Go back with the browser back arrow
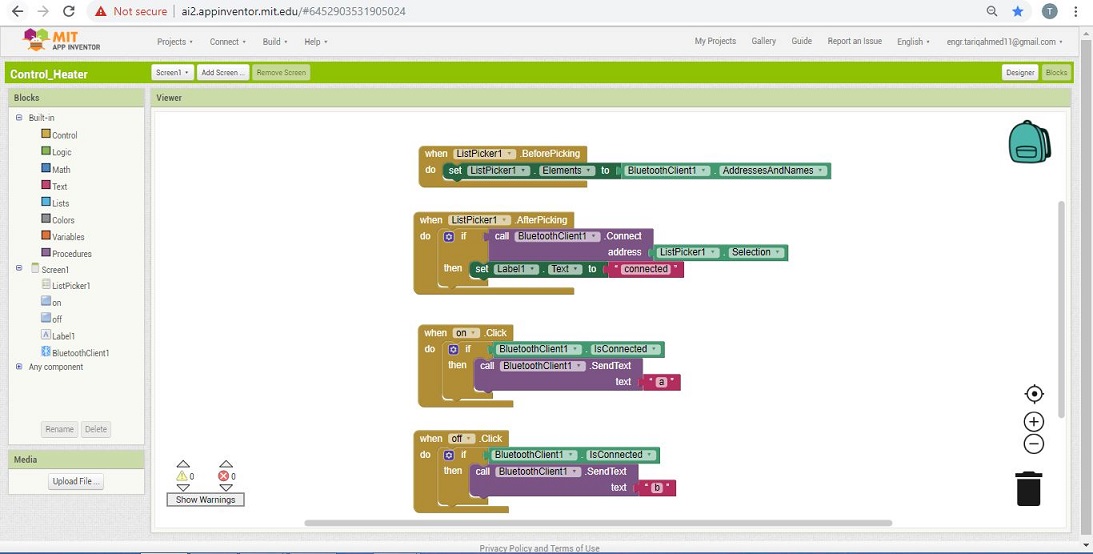The image size is (1093, 554). [17, 11]
